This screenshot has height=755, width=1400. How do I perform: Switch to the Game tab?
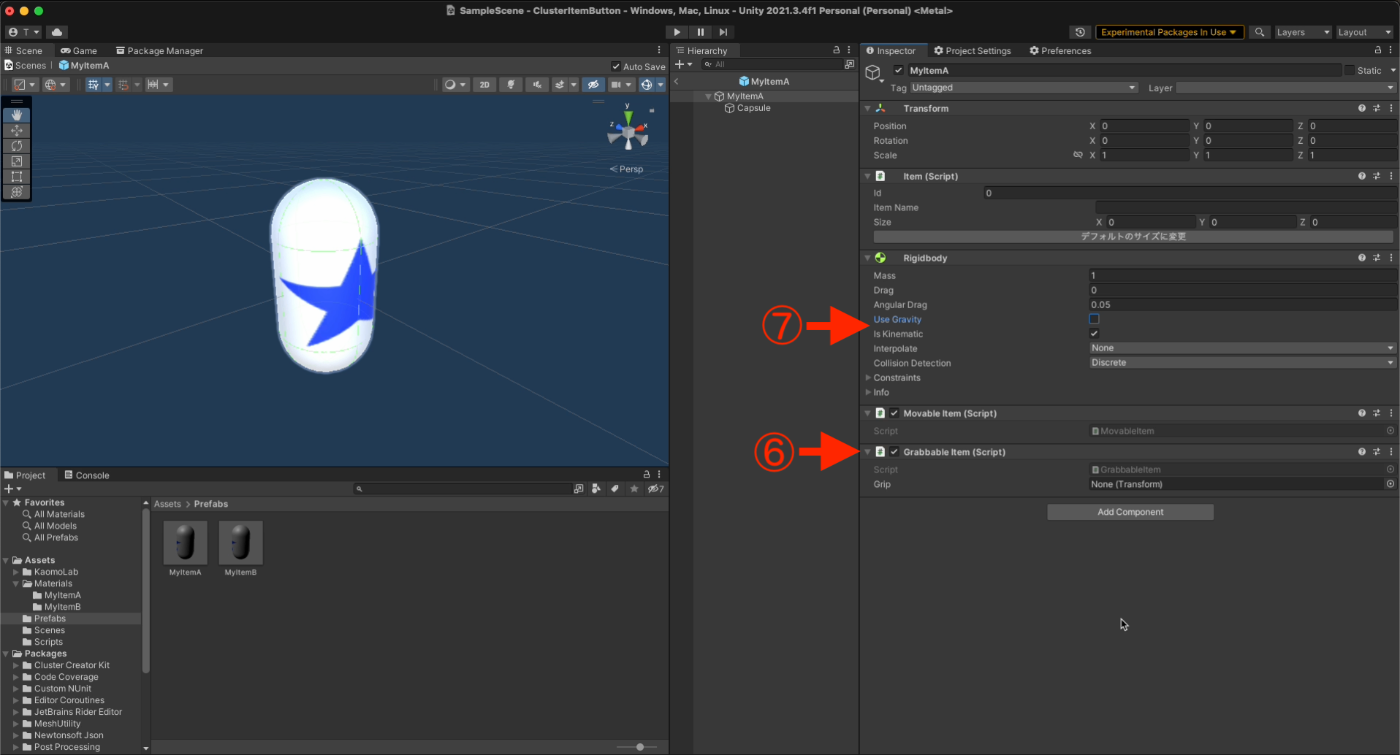[79, 51]
